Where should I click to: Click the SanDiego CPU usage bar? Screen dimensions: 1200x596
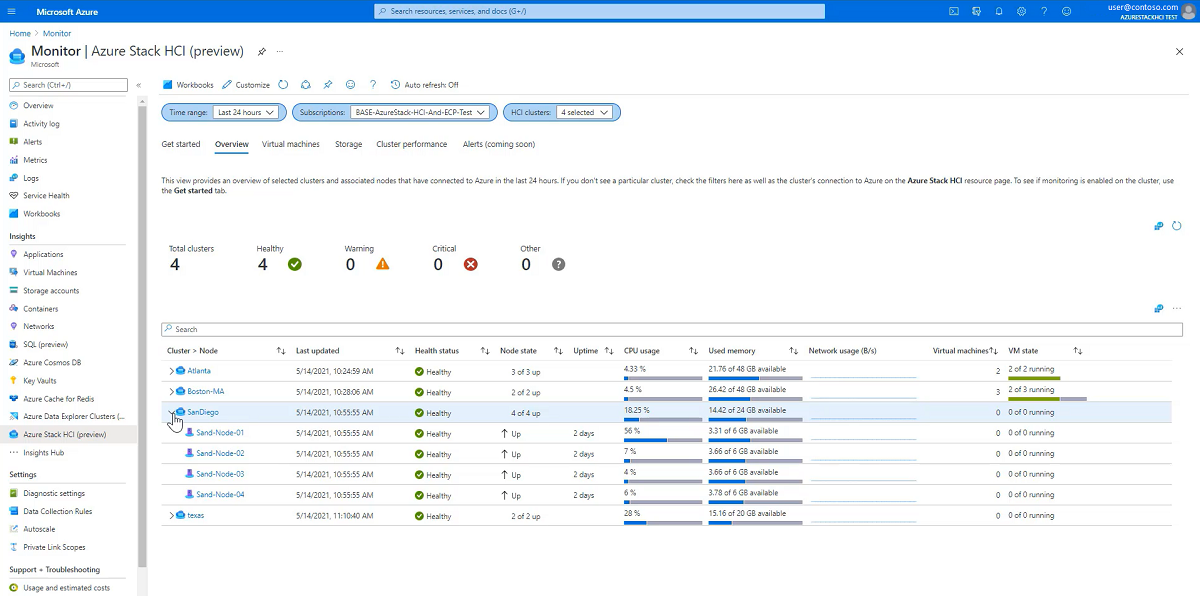[661, 419]
